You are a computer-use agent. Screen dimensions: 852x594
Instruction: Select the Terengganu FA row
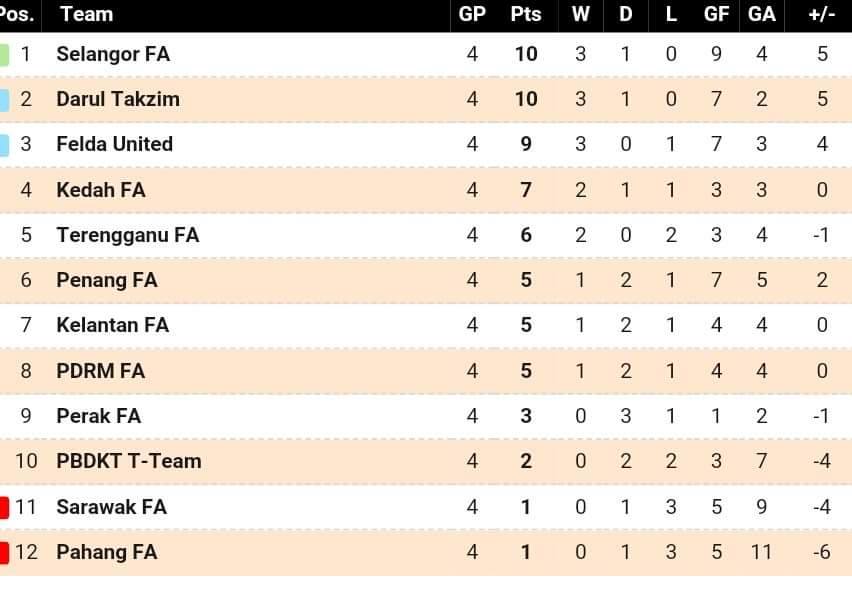tap(426, 235)
